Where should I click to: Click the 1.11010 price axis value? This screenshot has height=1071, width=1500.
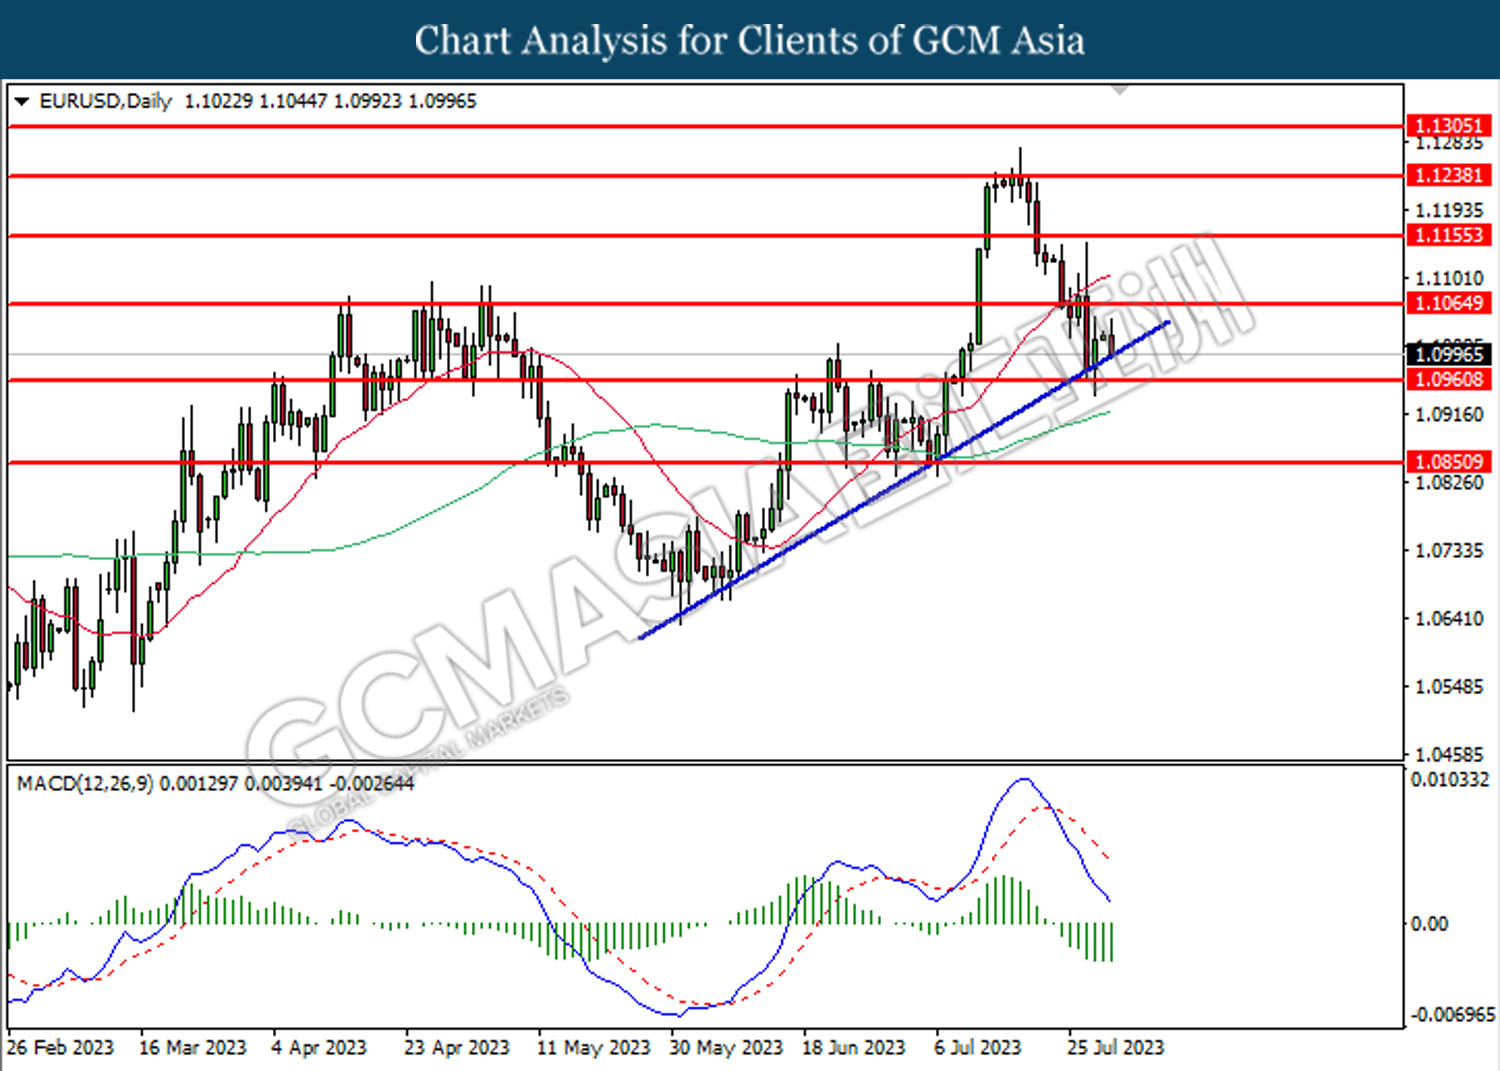coord(1450,278)
